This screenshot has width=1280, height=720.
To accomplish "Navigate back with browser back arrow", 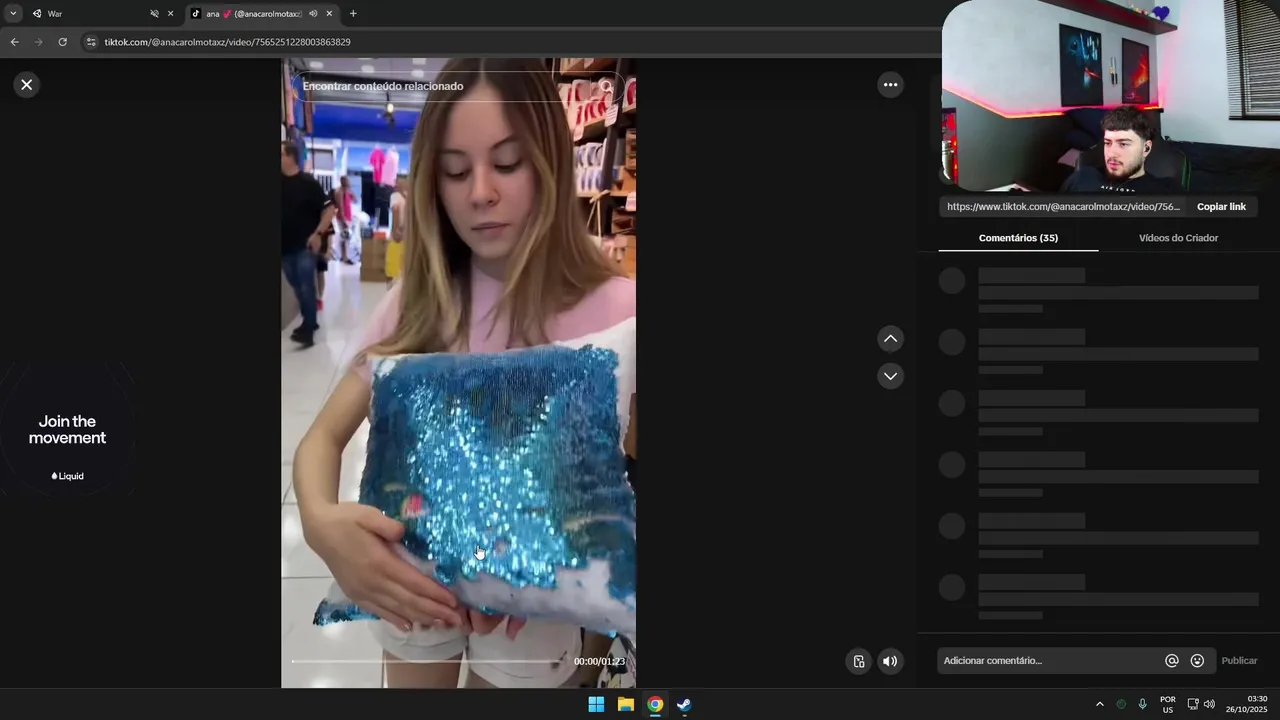I will pyautogui.click(x=14, y=42).
